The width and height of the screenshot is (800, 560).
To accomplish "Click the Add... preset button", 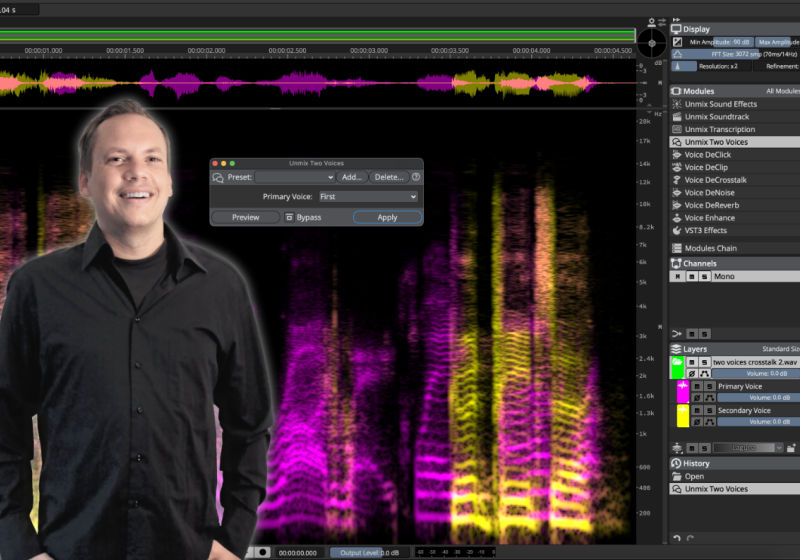I will (352, 177).
